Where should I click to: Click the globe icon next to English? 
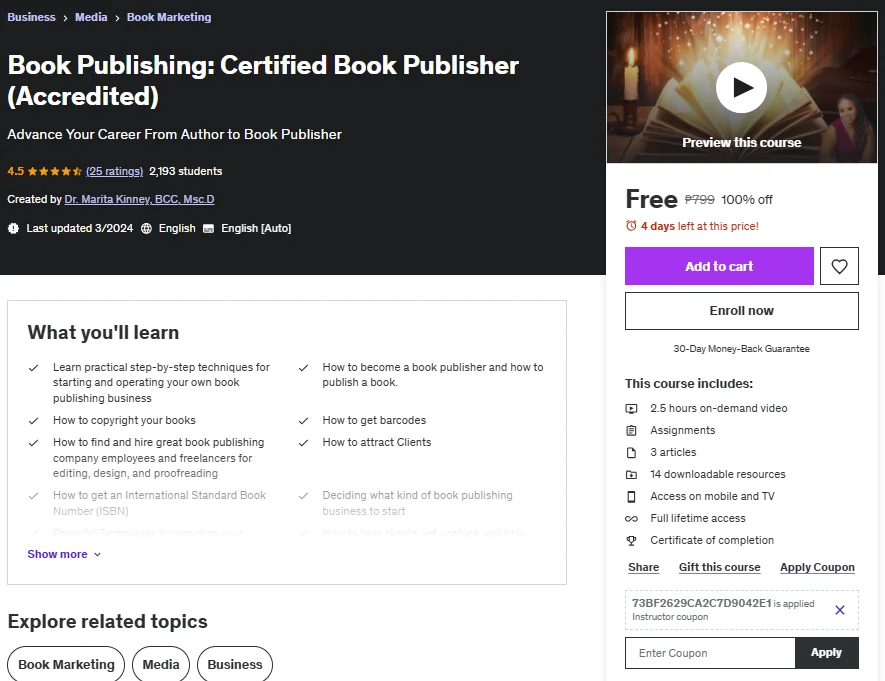tap(146, 228)
